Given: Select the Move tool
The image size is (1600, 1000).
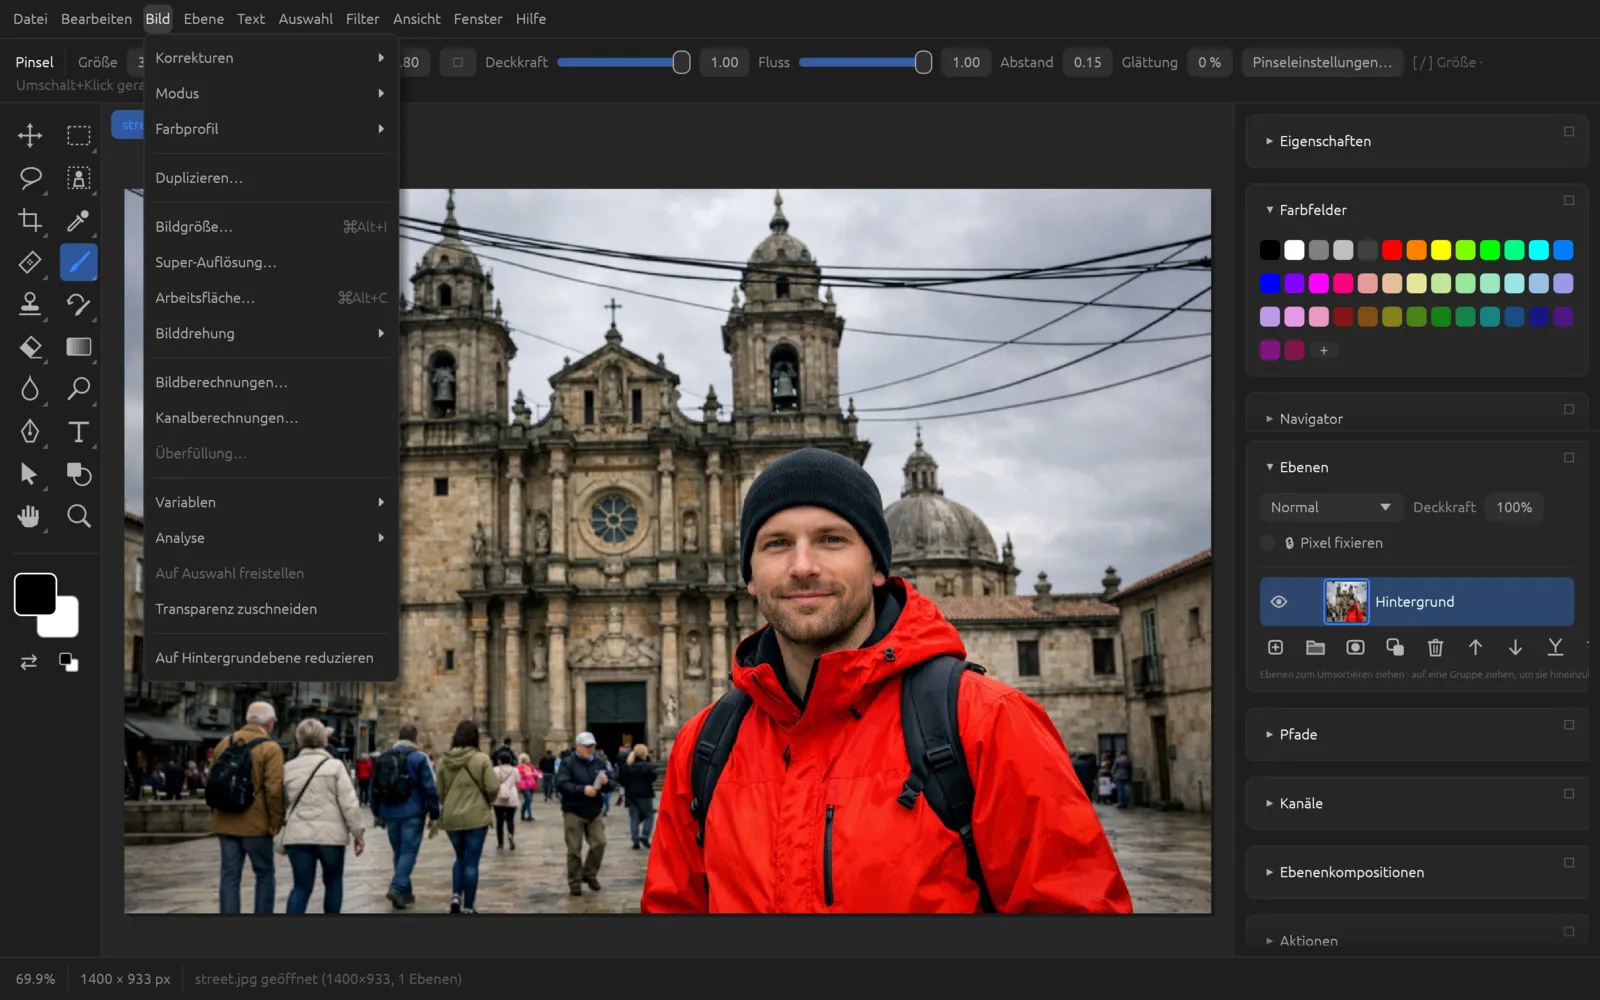Looking at the screenshot, I should pos(30,135).
